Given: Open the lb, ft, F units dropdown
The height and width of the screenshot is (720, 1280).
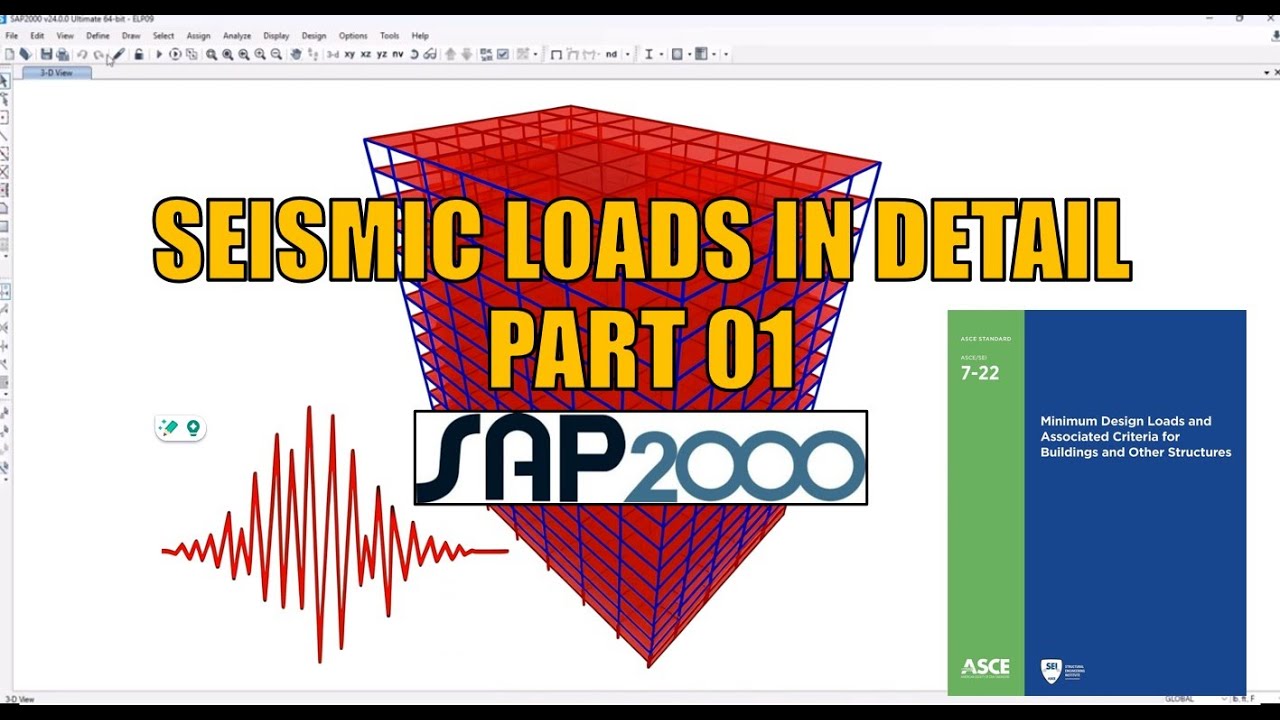Looking at the screenshot, I should [x=1246, y=699].
